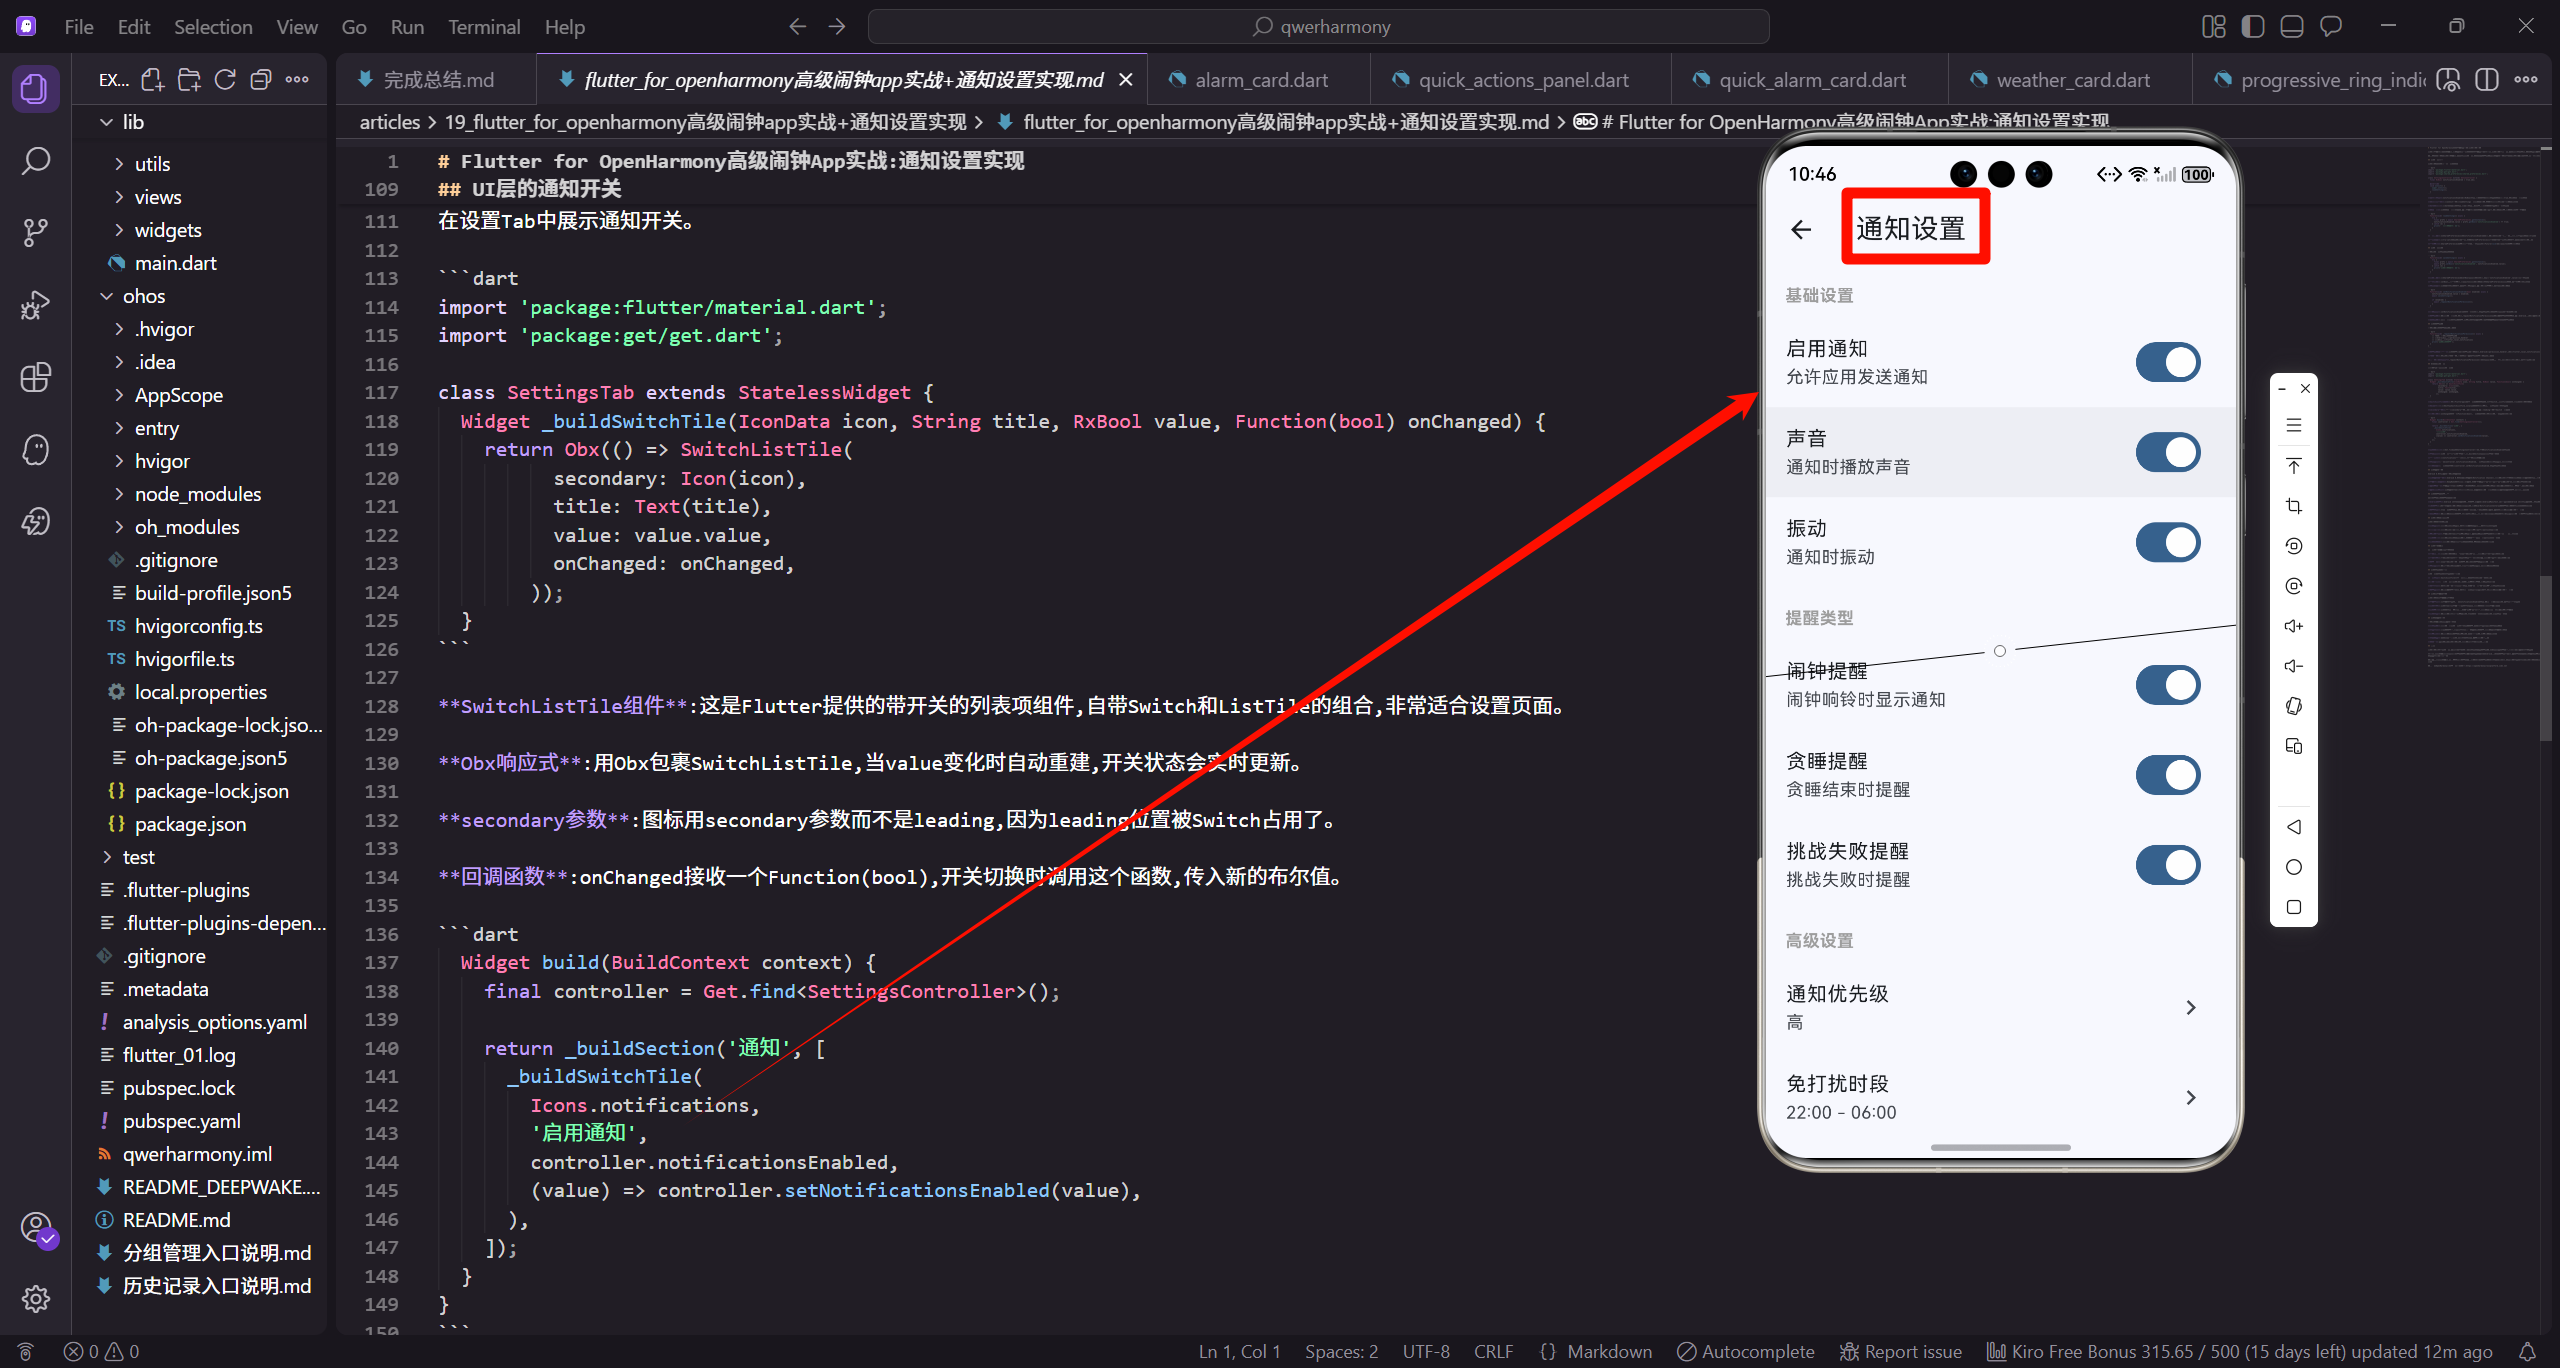Viewport: 2560px width, 1368px height.
Task: Expand the node_modules folder
Action: click(x=200, y=494)
